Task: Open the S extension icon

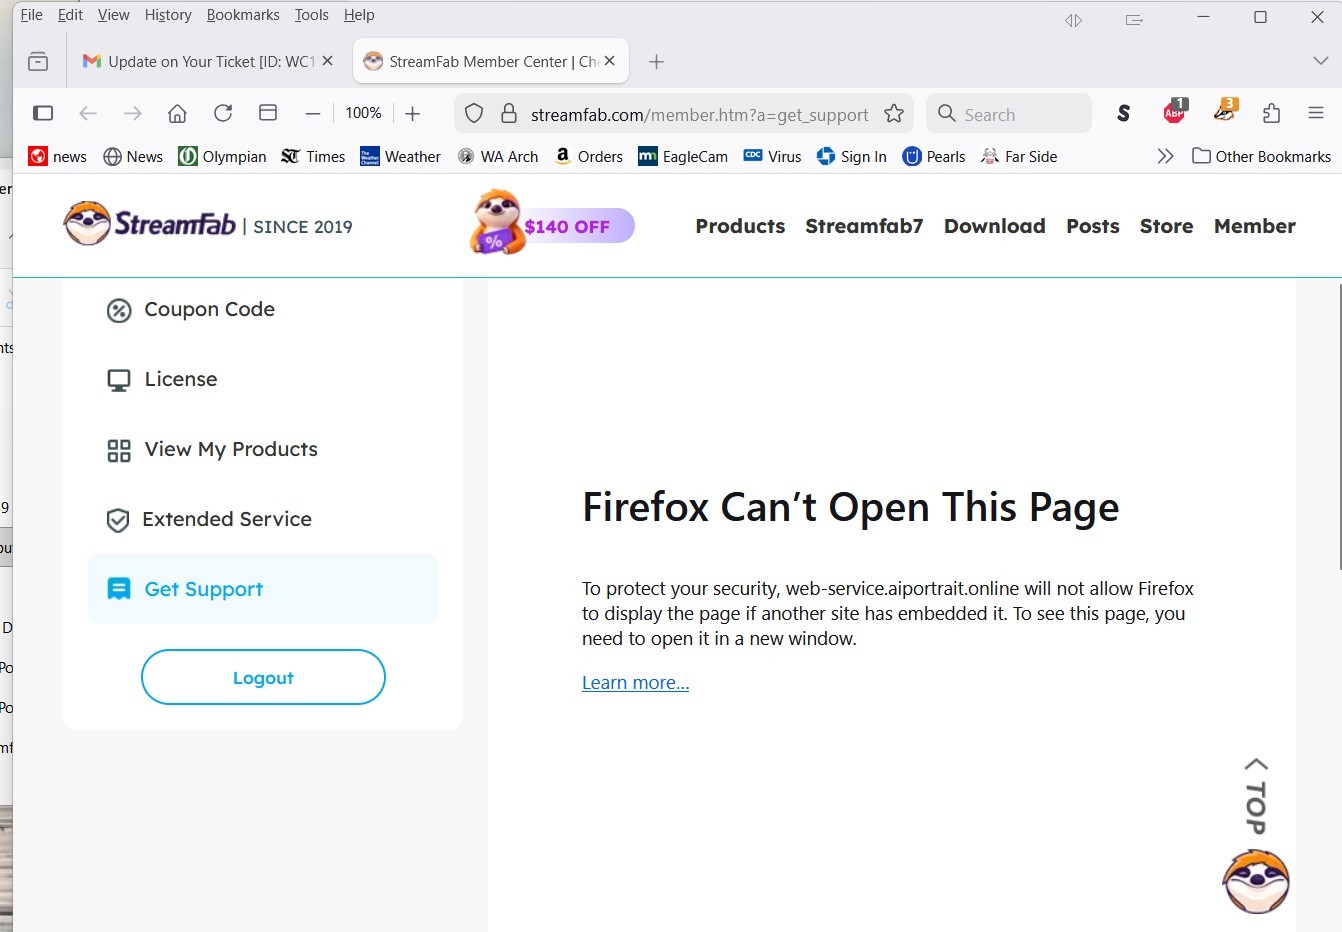Action: point(1124,113)
